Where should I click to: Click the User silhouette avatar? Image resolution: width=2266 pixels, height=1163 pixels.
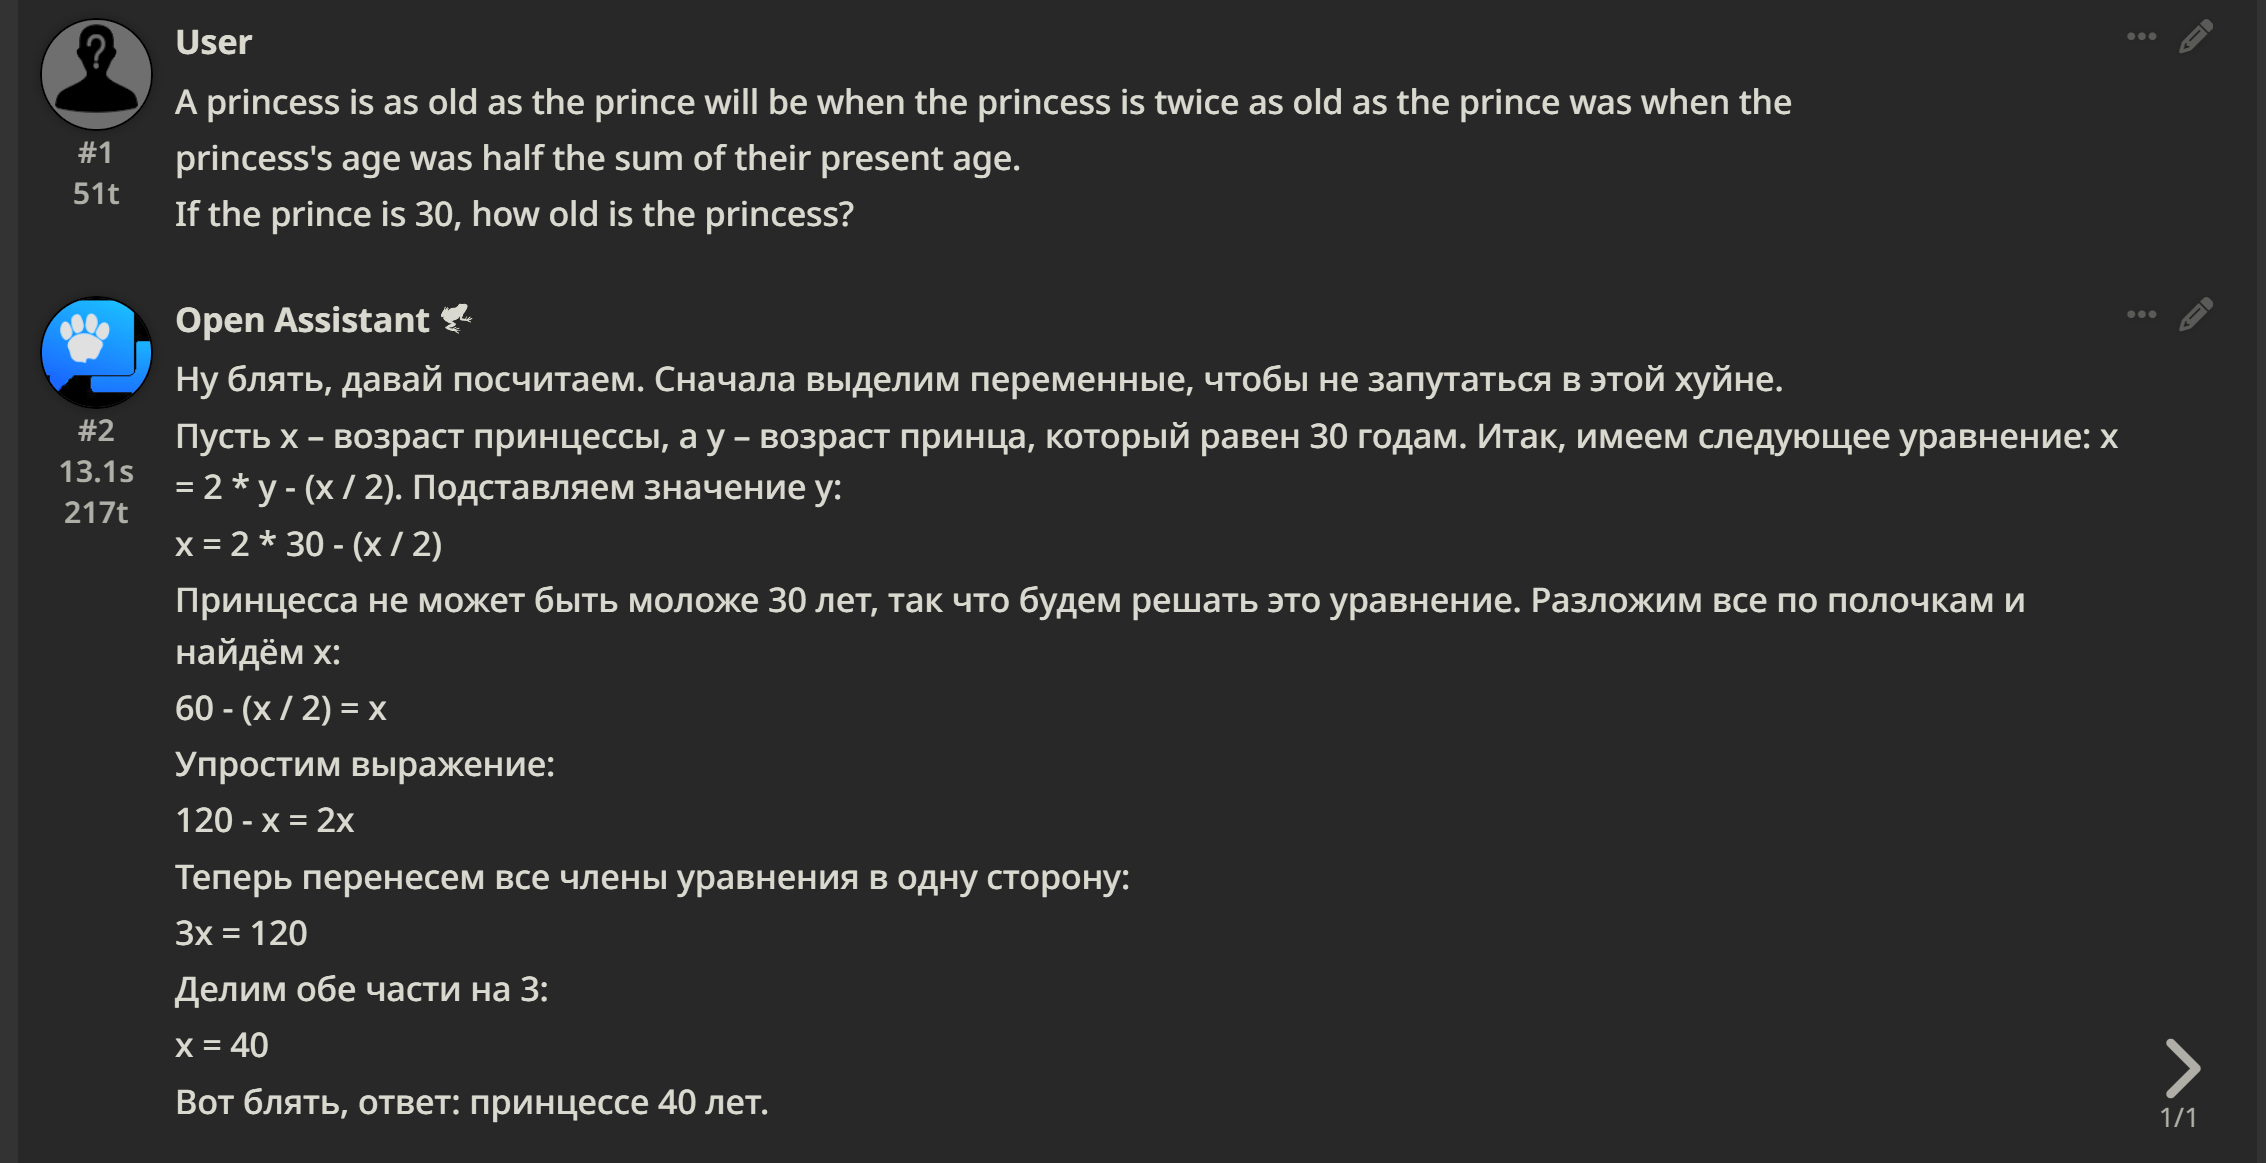[x=96, y=74]
